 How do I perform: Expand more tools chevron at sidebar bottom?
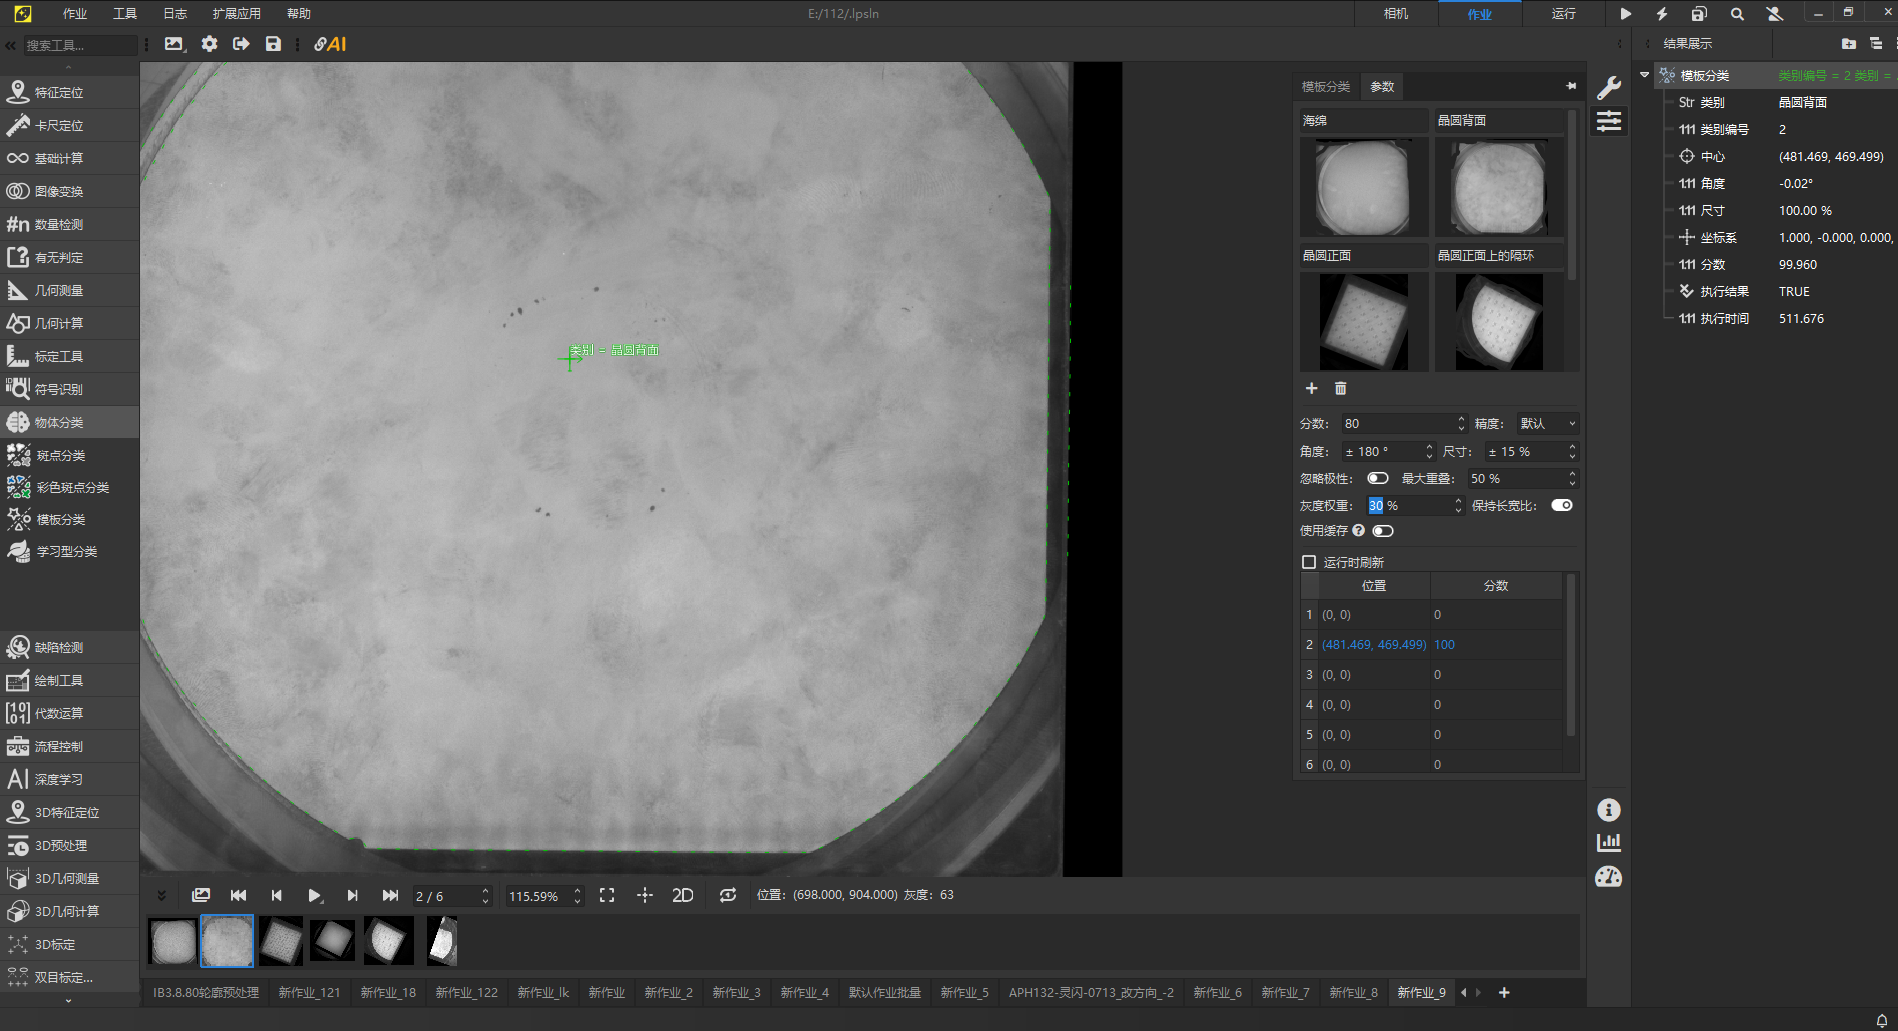click(68, 1001)
